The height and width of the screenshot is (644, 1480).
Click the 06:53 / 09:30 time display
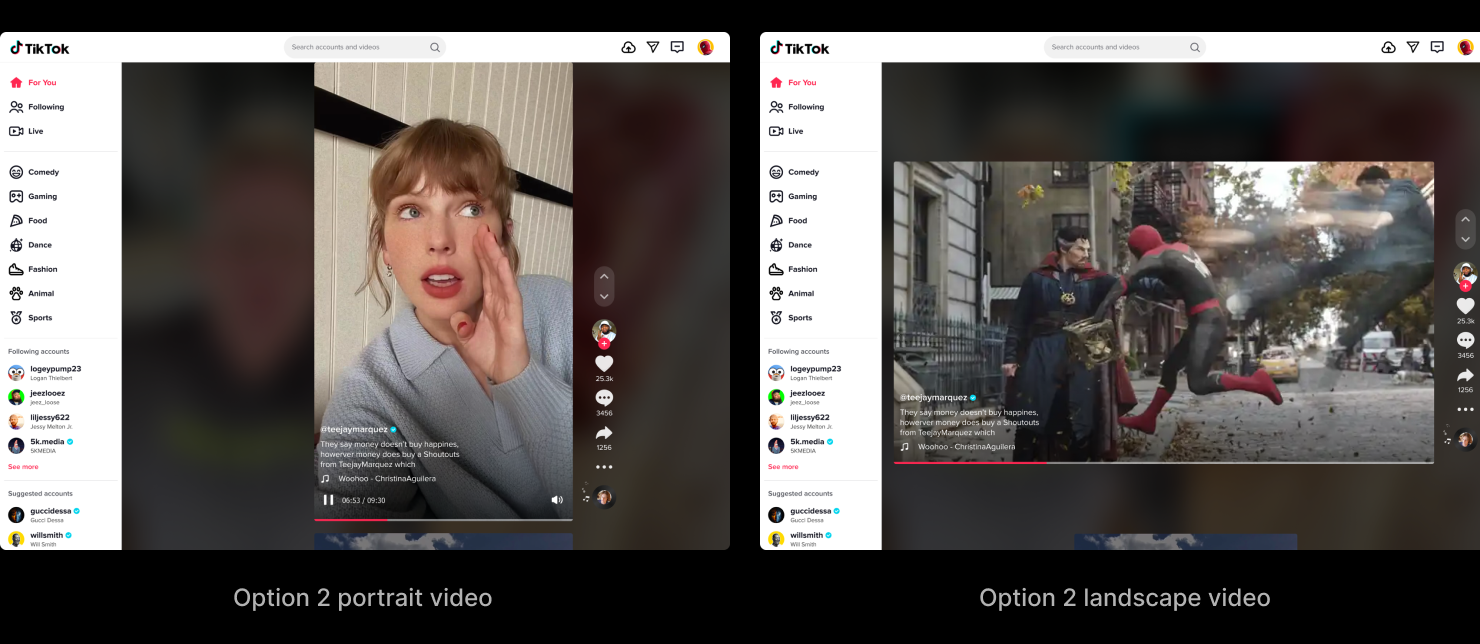point(363,500)
